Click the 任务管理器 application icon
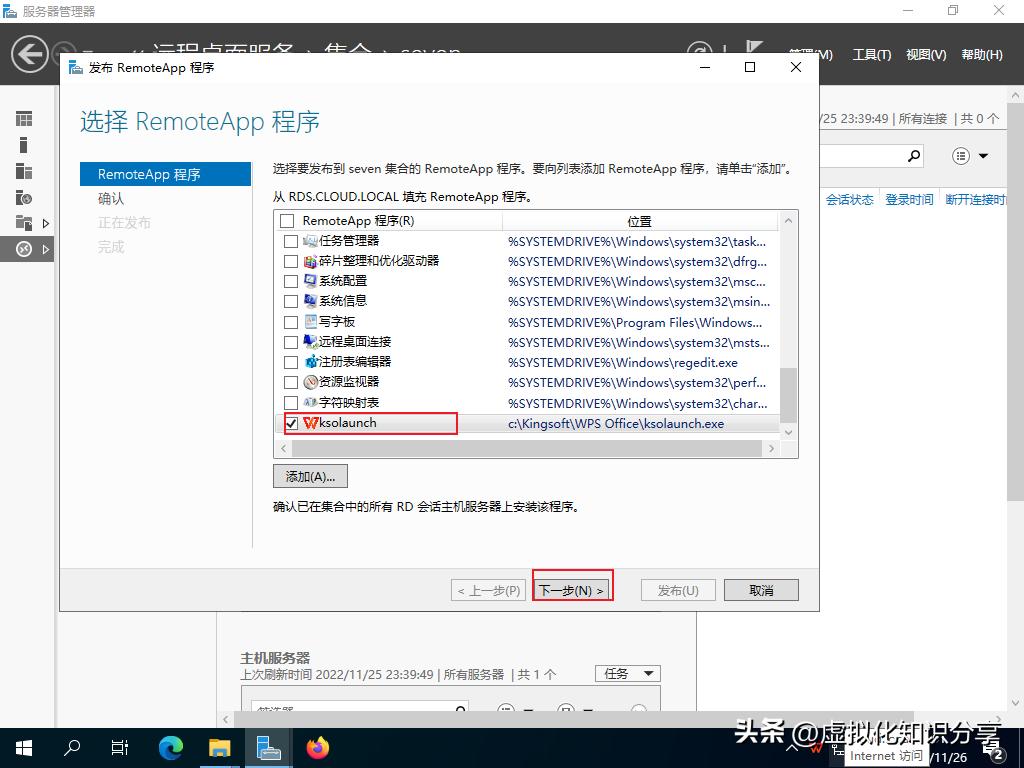1024x768 pixels. click(x=313, y=241)
